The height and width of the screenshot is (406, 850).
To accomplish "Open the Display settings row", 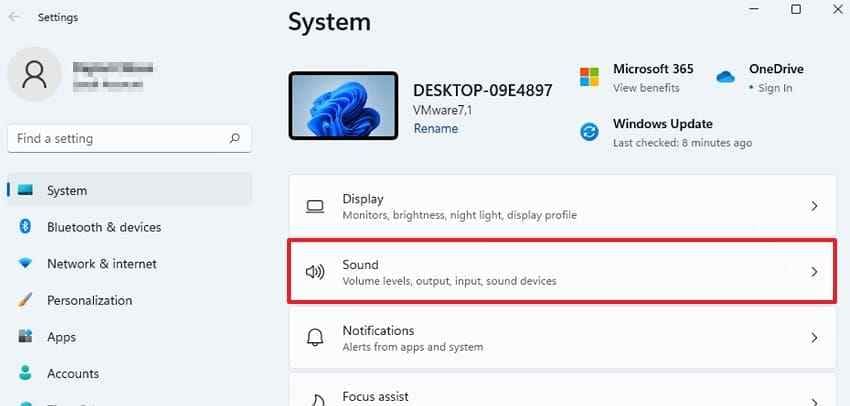I will click(x=563, y=207).
